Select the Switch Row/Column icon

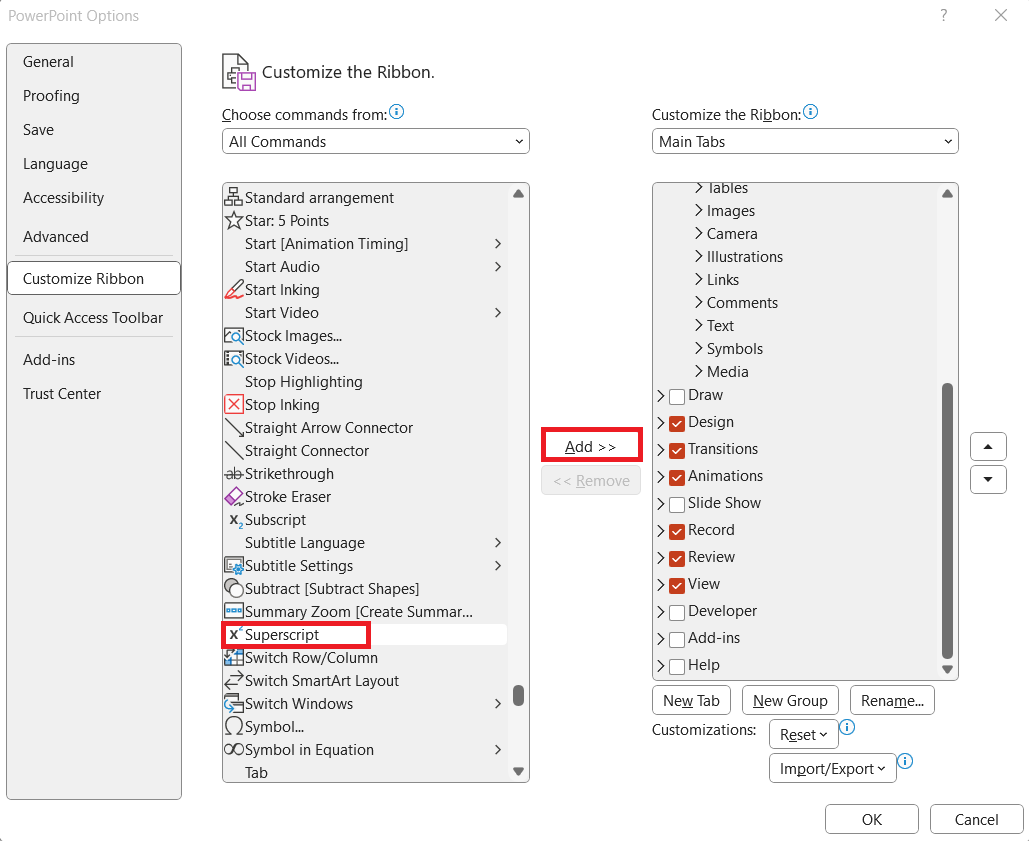click(x=234, y=657)
